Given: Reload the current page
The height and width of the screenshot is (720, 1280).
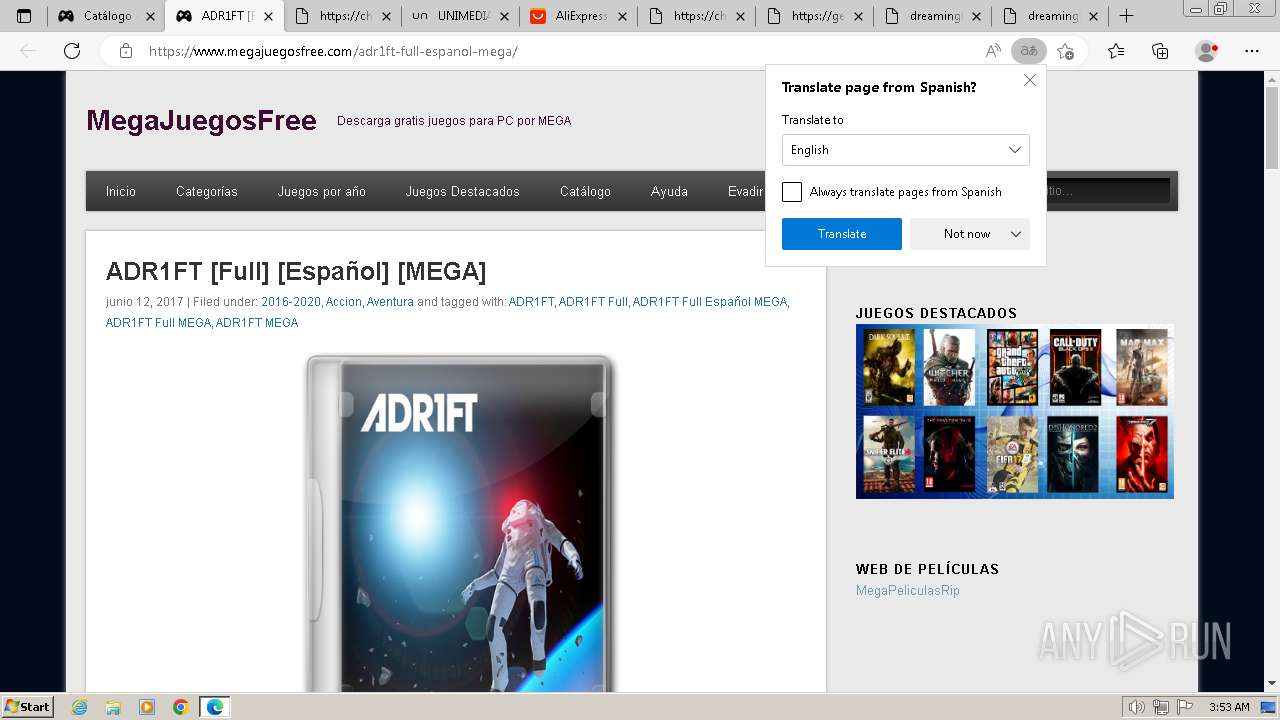Looking at the screenshot, I should (72, 51).
